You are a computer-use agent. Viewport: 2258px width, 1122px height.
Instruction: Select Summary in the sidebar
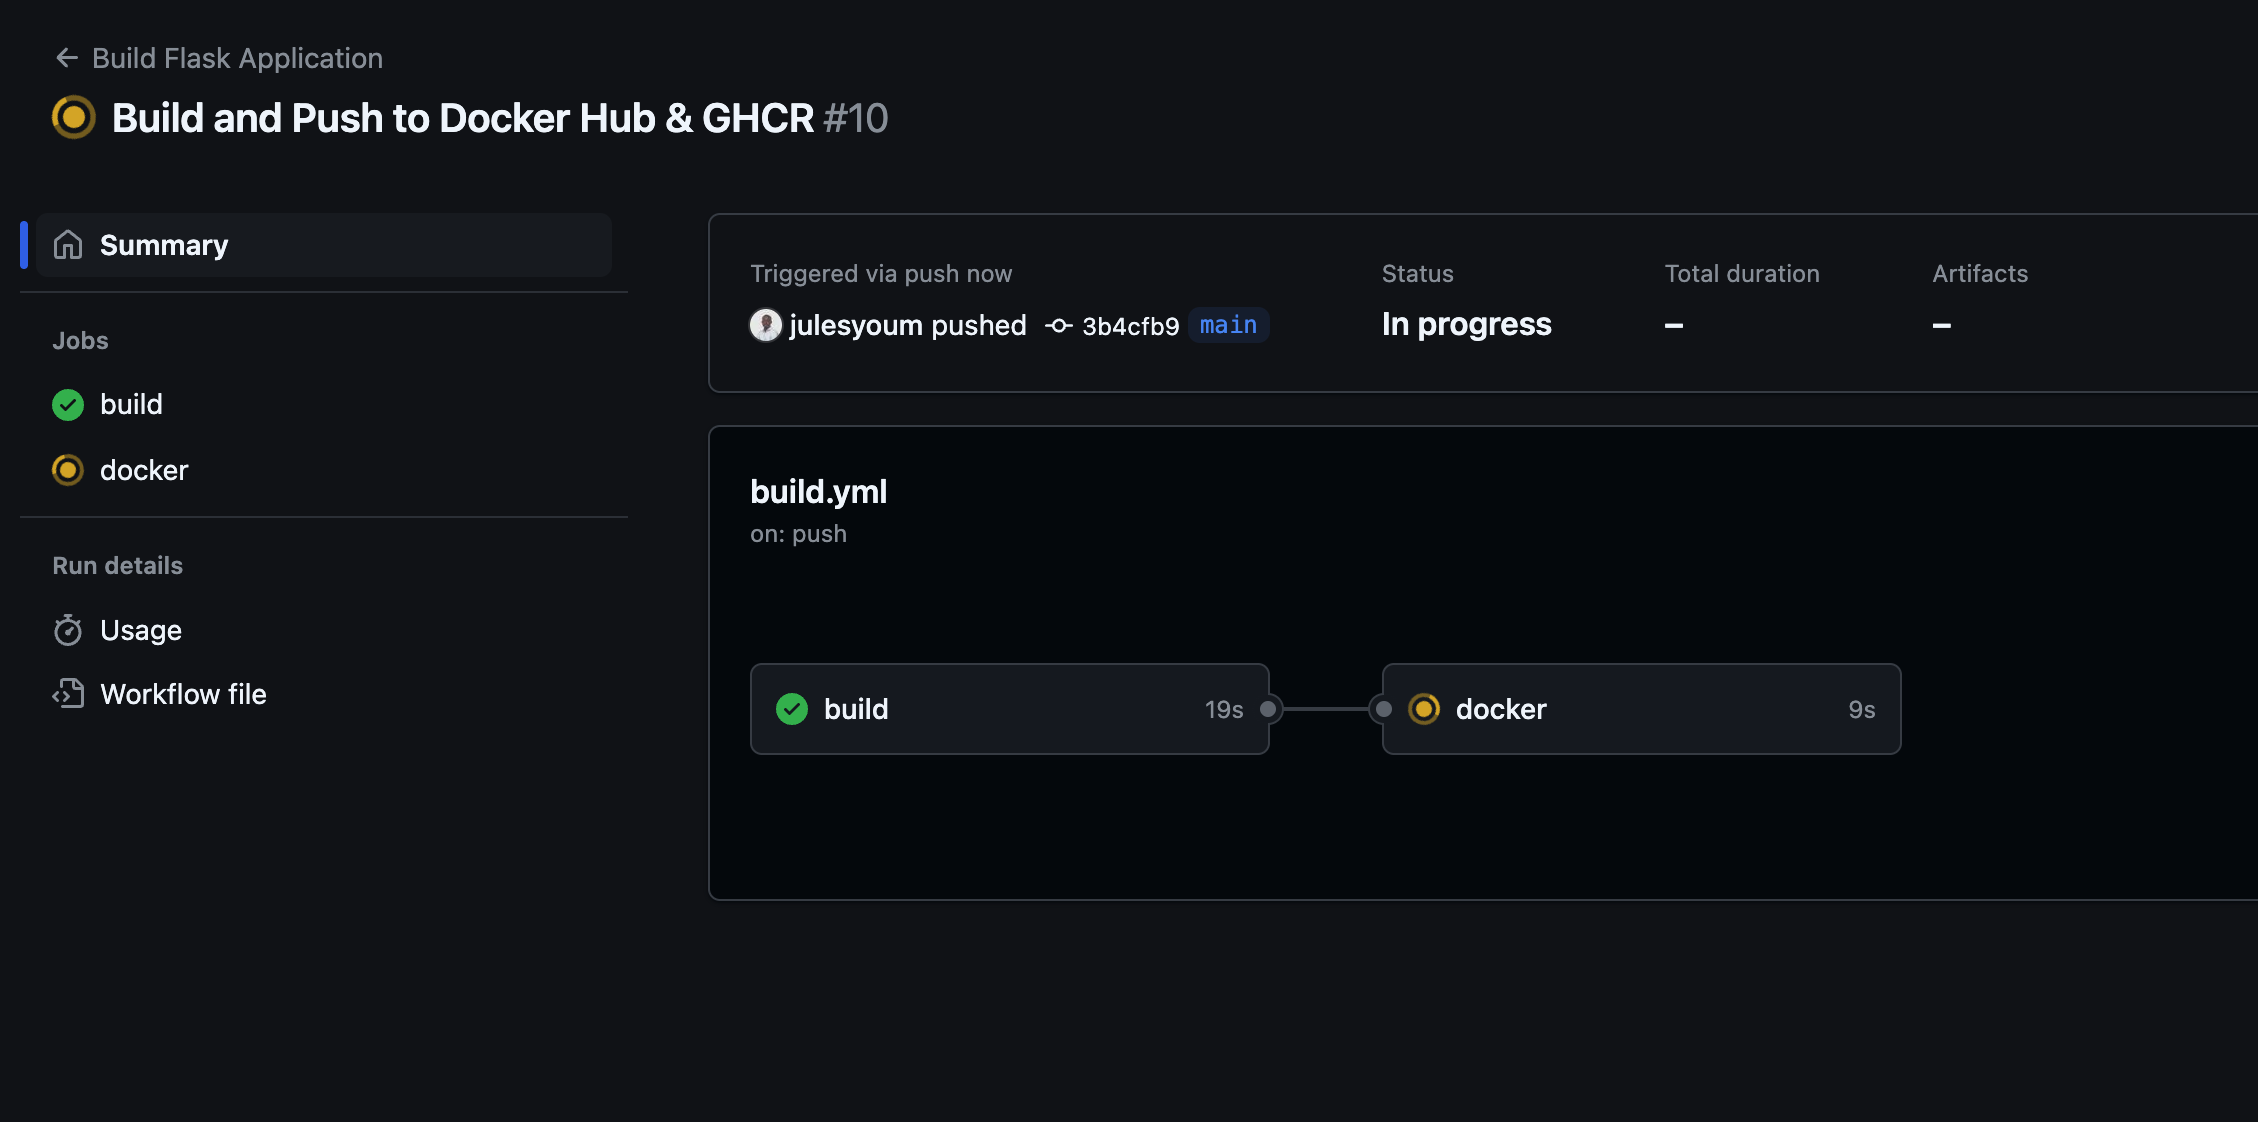(x=163, y=244)
